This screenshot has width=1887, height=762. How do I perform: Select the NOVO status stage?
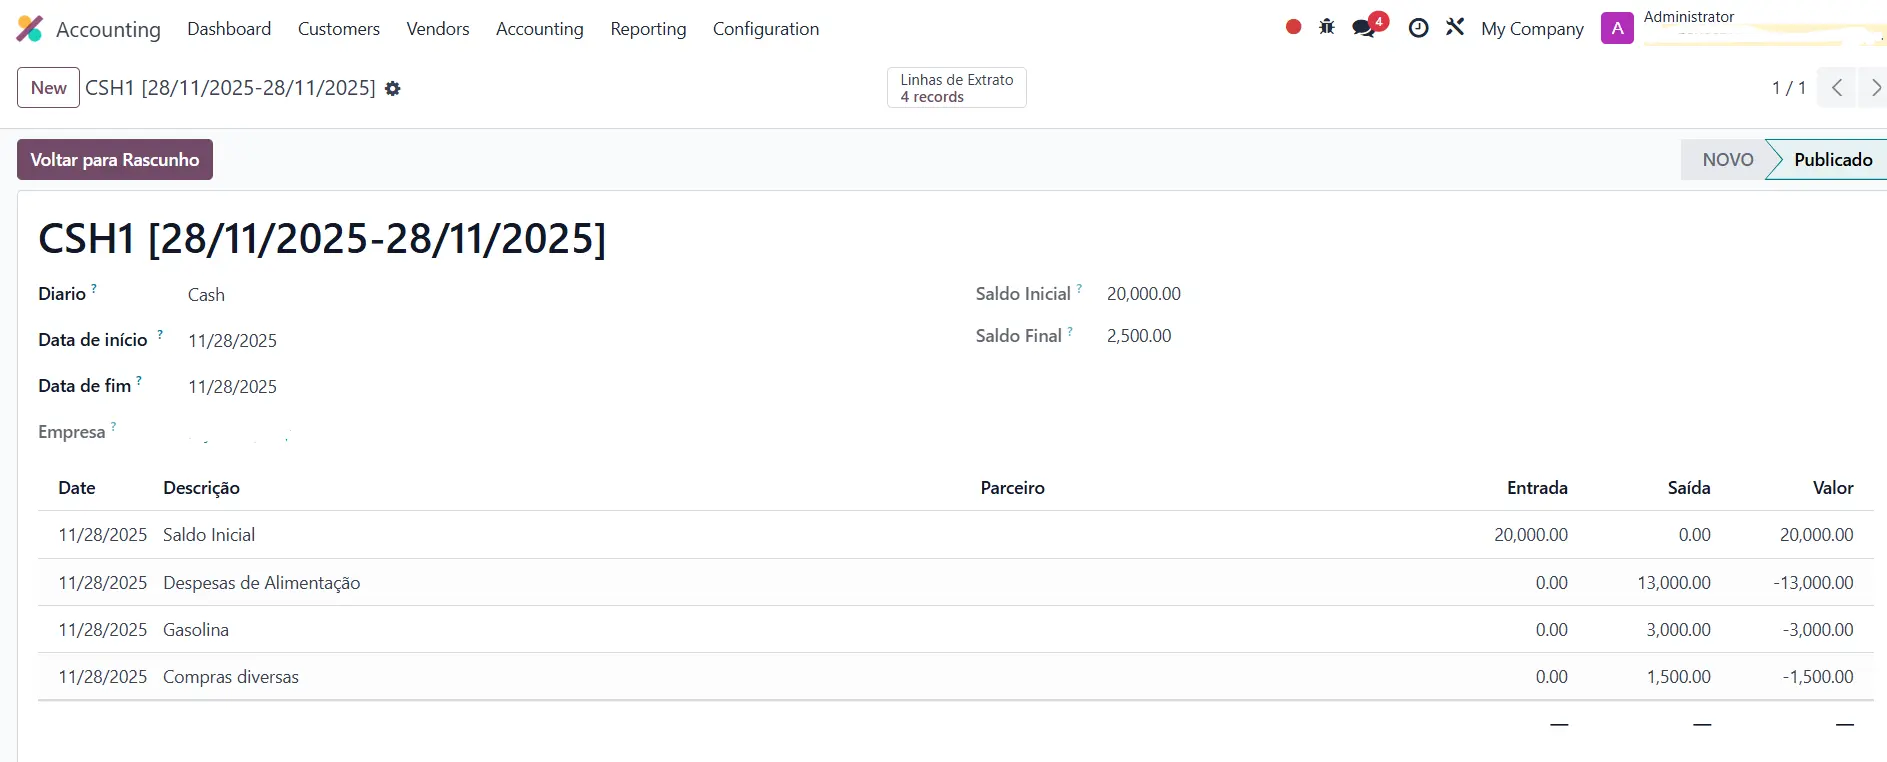[x=1727, y=160]
